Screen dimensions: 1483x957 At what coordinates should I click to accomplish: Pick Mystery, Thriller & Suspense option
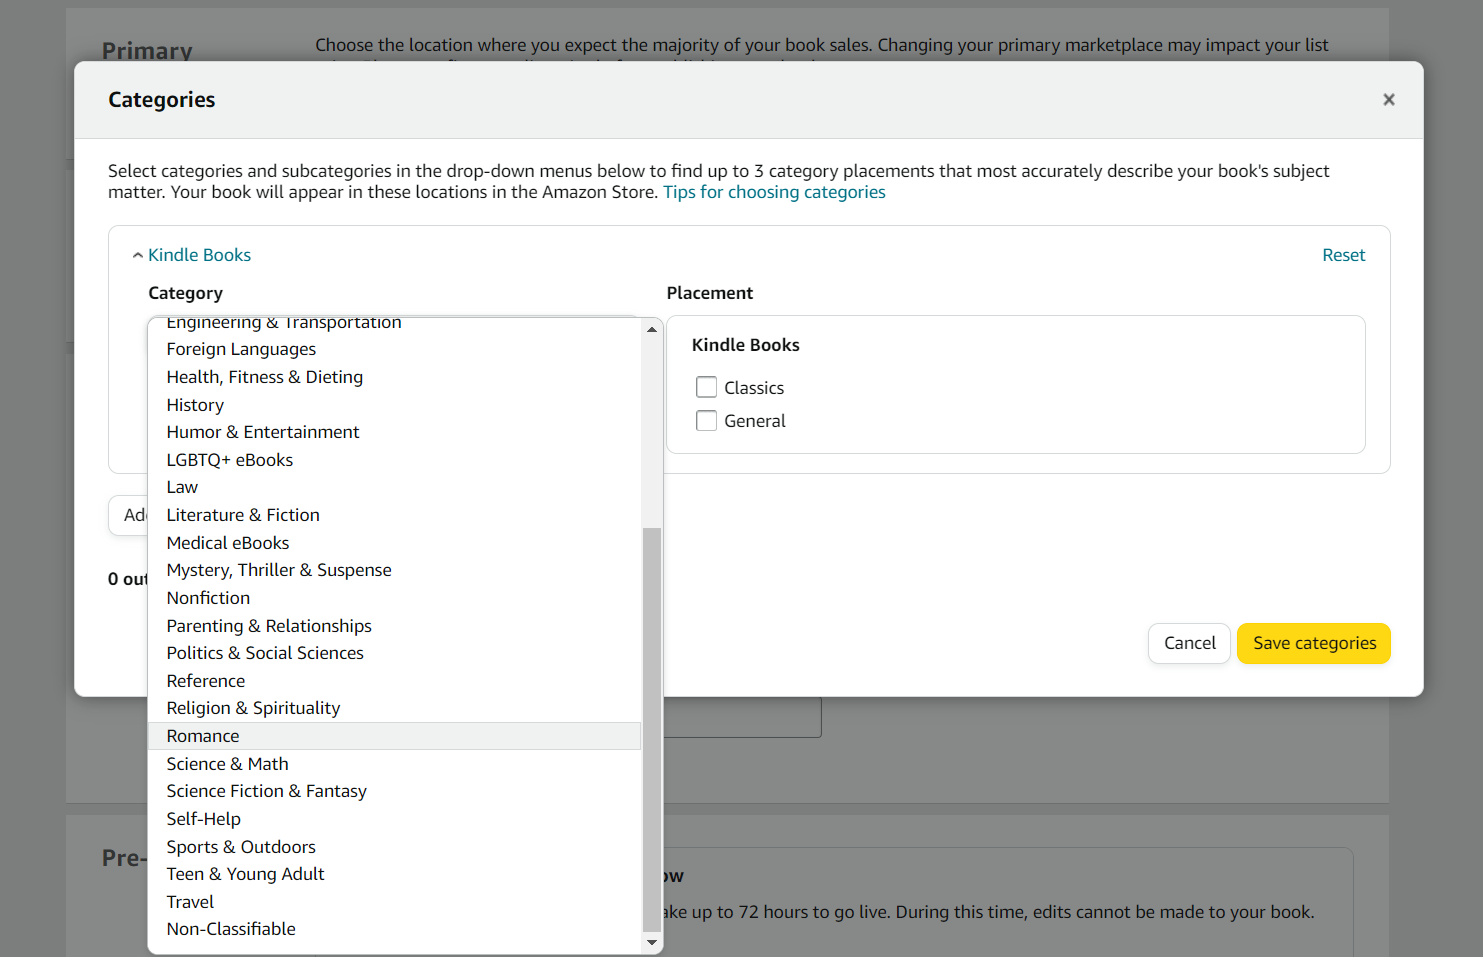278,570
